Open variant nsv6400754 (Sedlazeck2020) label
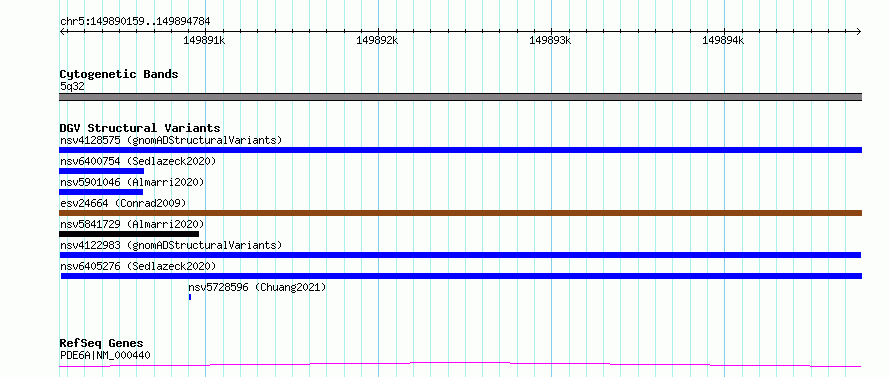The image size is (890, 377). coord(138,161)
